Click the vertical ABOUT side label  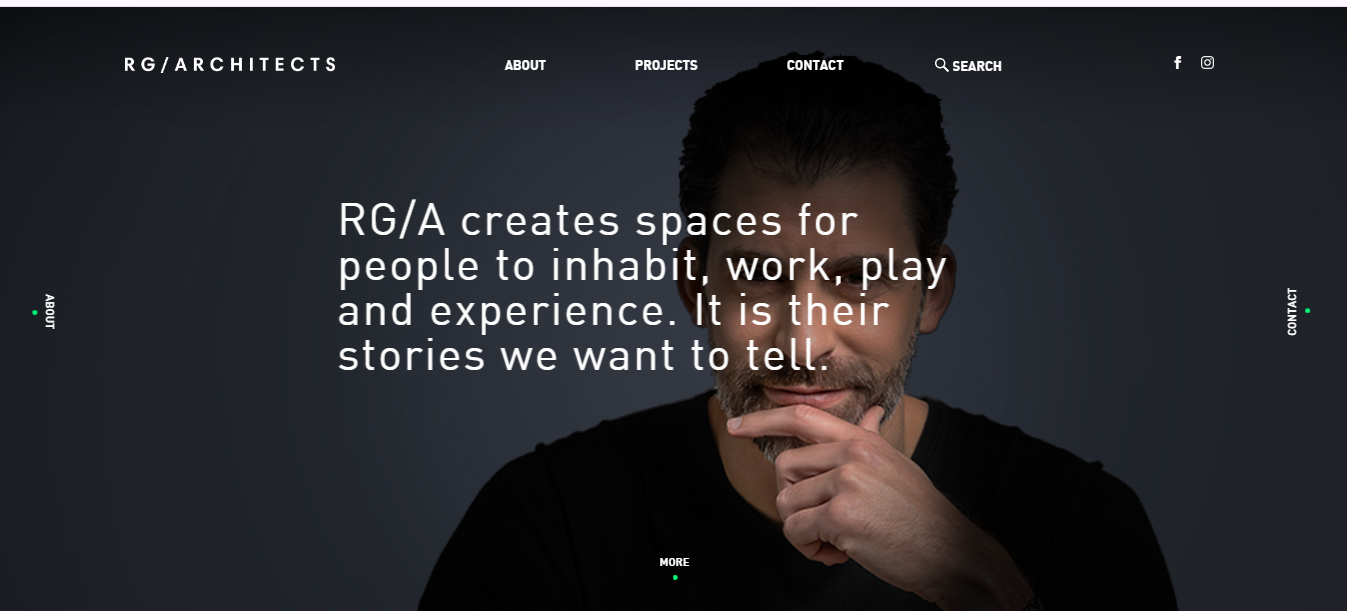[x=50, y=312]
